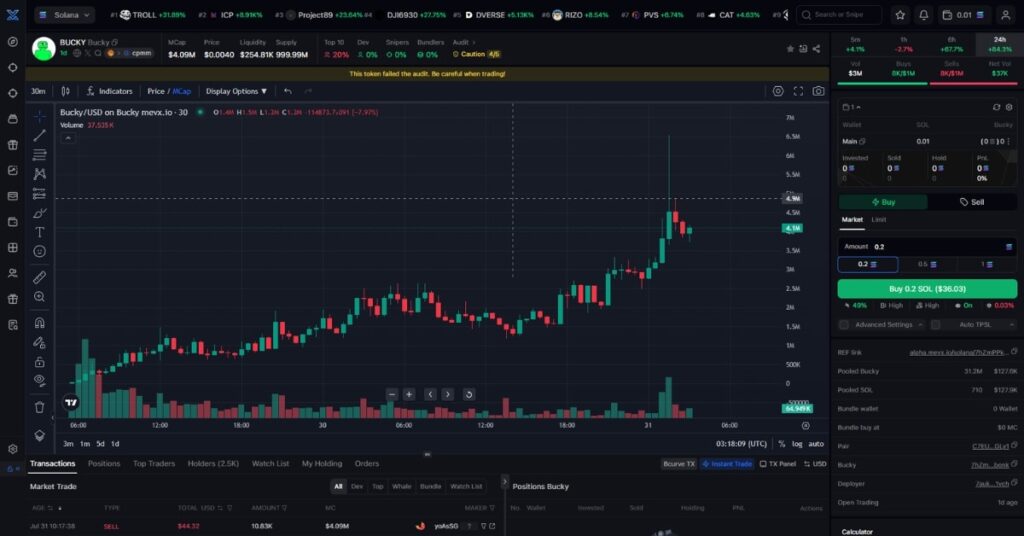Collapse the Positions Bucky side panel arrow

[x=504, y=482]
